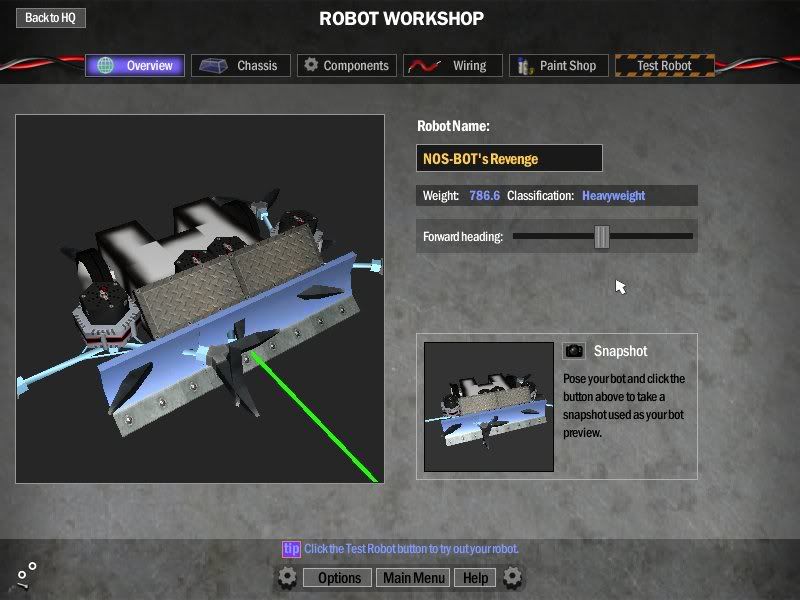Click the chassis block icon

pyautogui.click(x=213, y=66)
